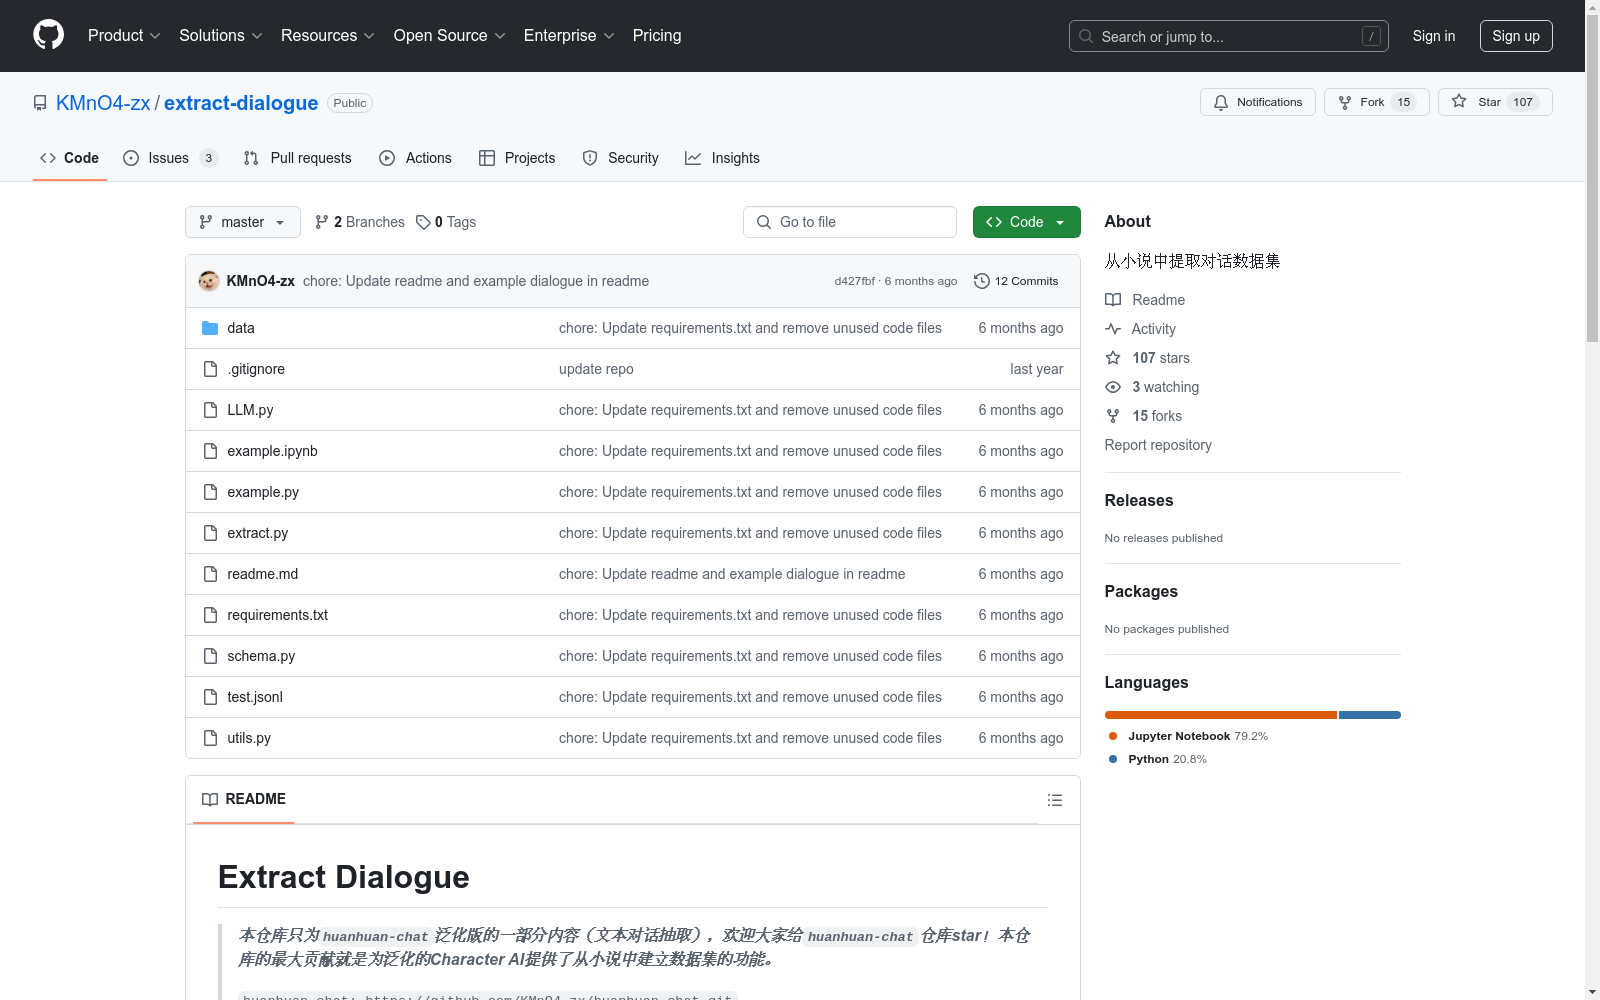This screenshot has height=1000, width=1600.
Task: Open the extract.py file
Action: tap(258, 533)
